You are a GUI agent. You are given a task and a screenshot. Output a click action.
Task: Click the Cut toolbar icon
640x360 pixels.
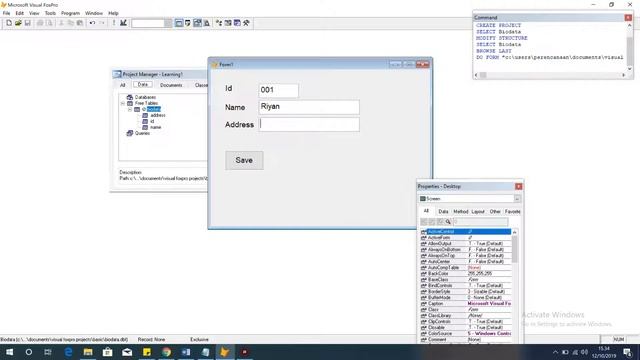pyautogui.click(x=62, y=23)
